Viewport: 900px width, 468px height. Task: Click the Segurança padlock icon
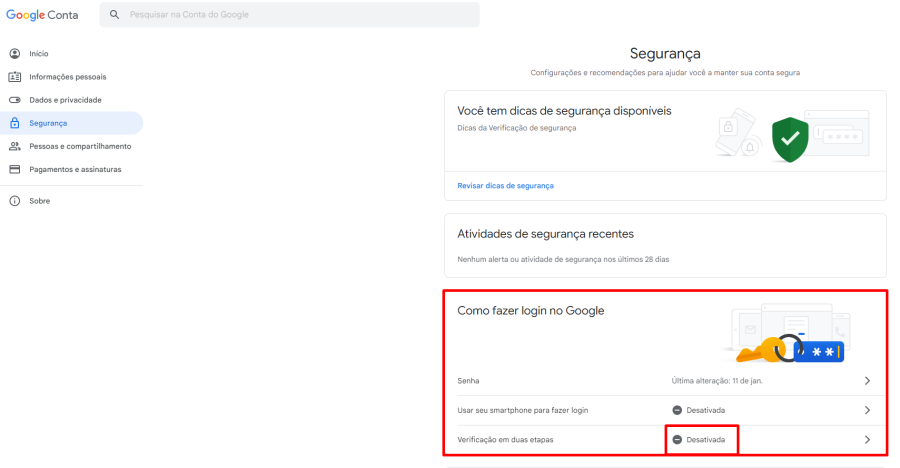[x=14, y=123]
